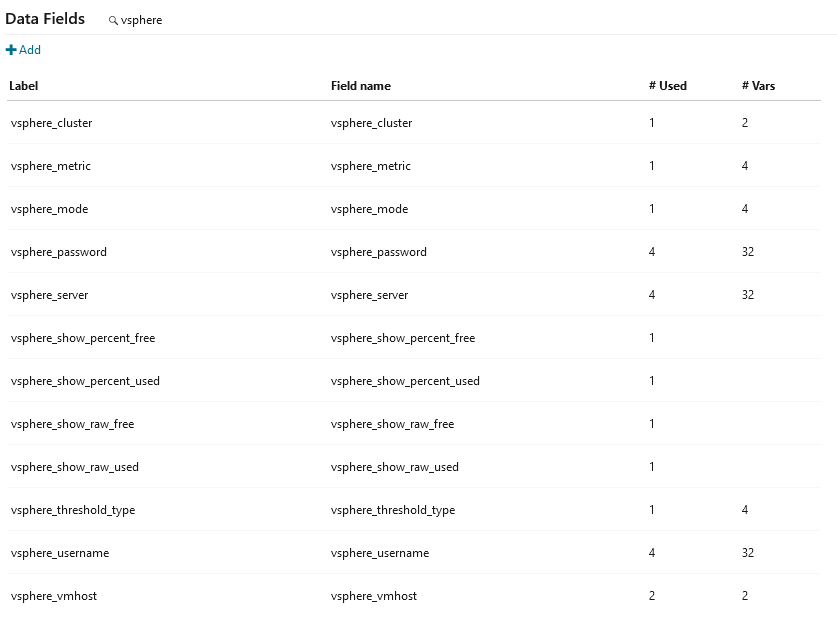Screen dimensions: 837x624
Task: Focus the search field containing vsphere
Action: click(x=141, y=20)
